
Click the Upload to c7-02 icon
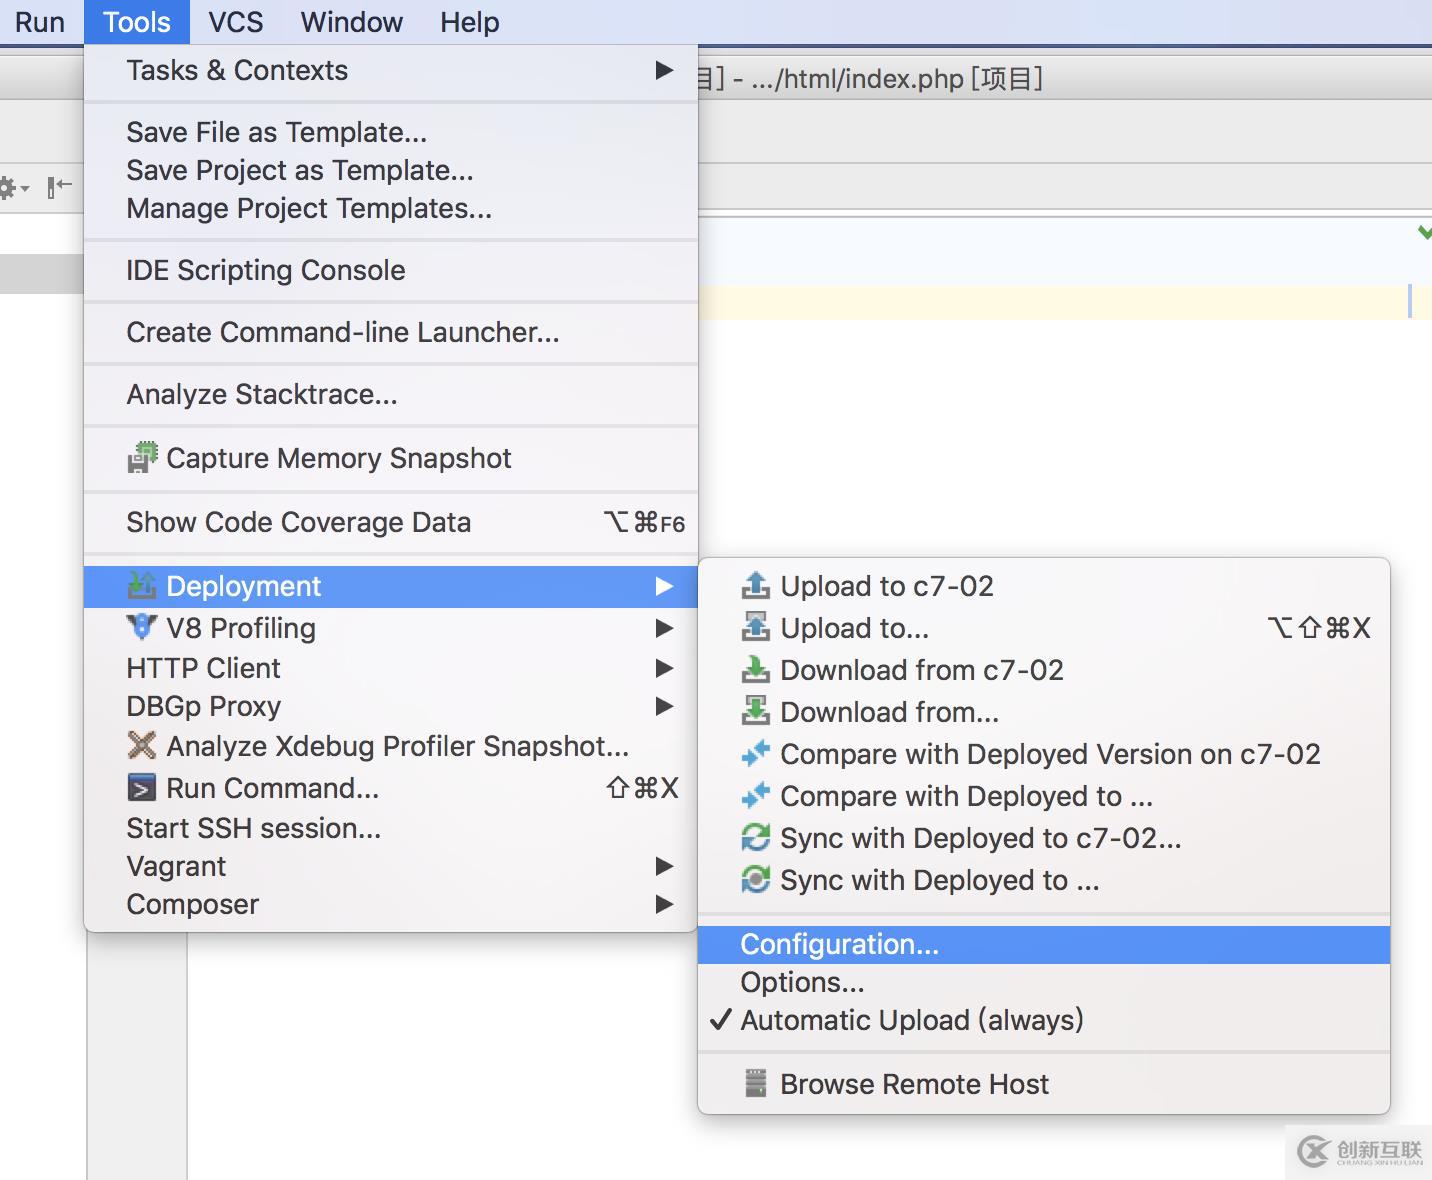click(756, 586)
